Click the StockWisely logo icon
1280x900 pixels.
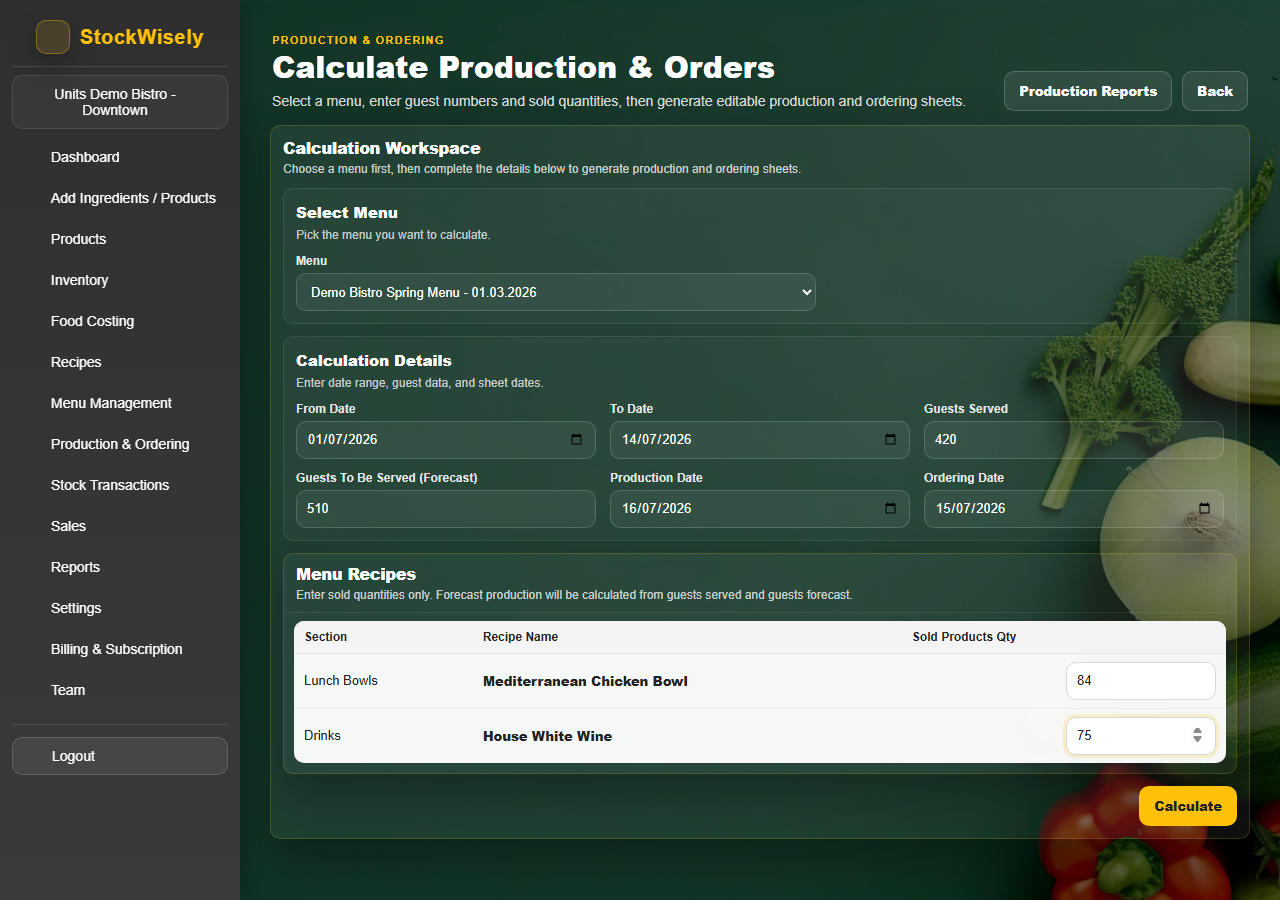point(53,37)
